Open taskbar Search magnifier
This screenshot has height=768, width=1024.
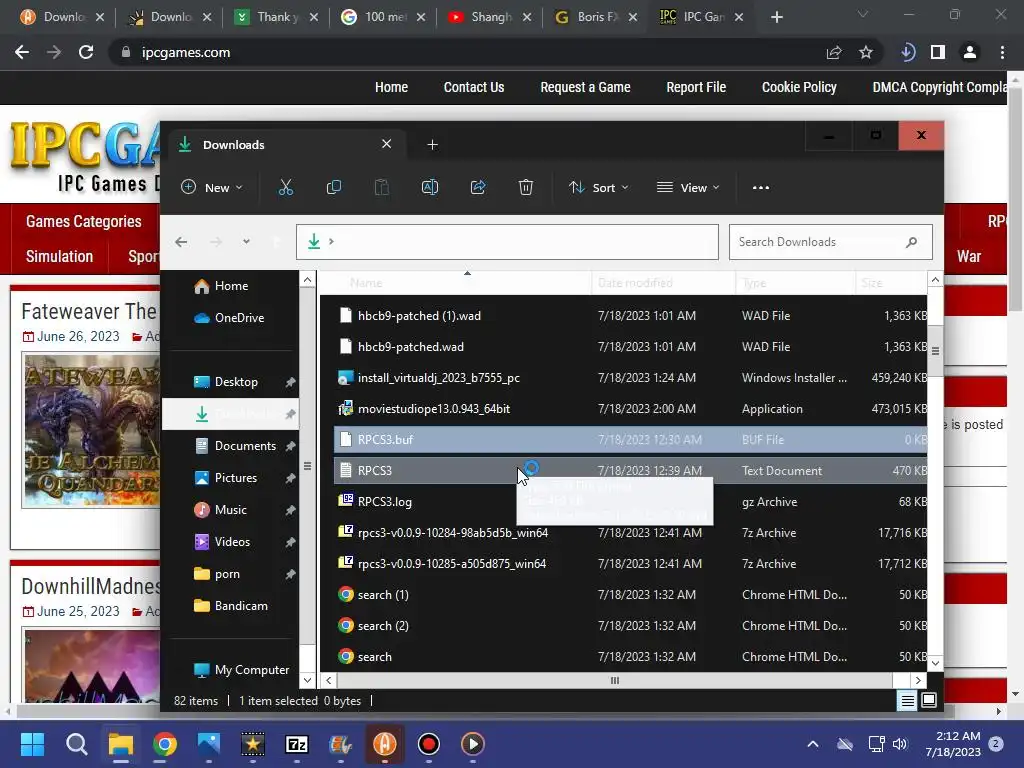76,744
